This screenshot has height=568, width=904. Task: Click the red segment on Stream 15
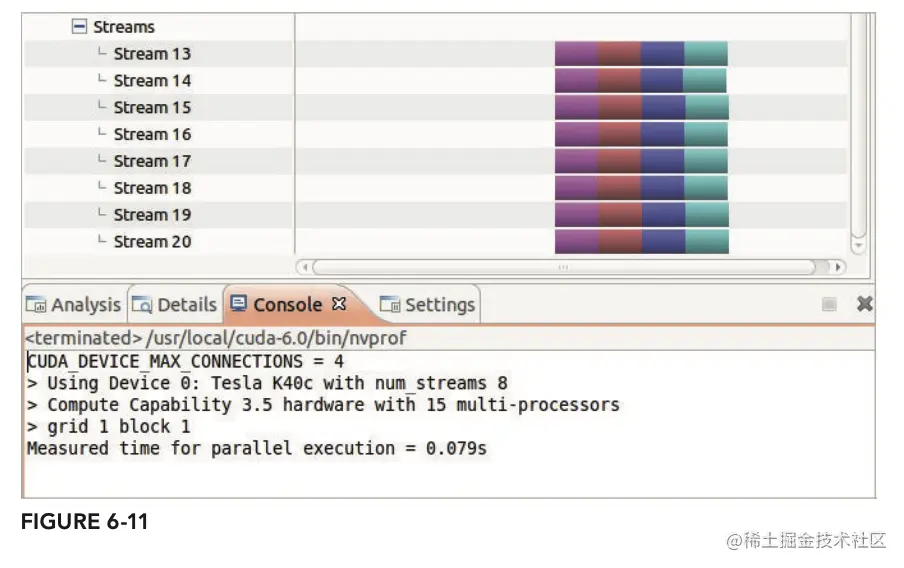(x=620, y=108)
